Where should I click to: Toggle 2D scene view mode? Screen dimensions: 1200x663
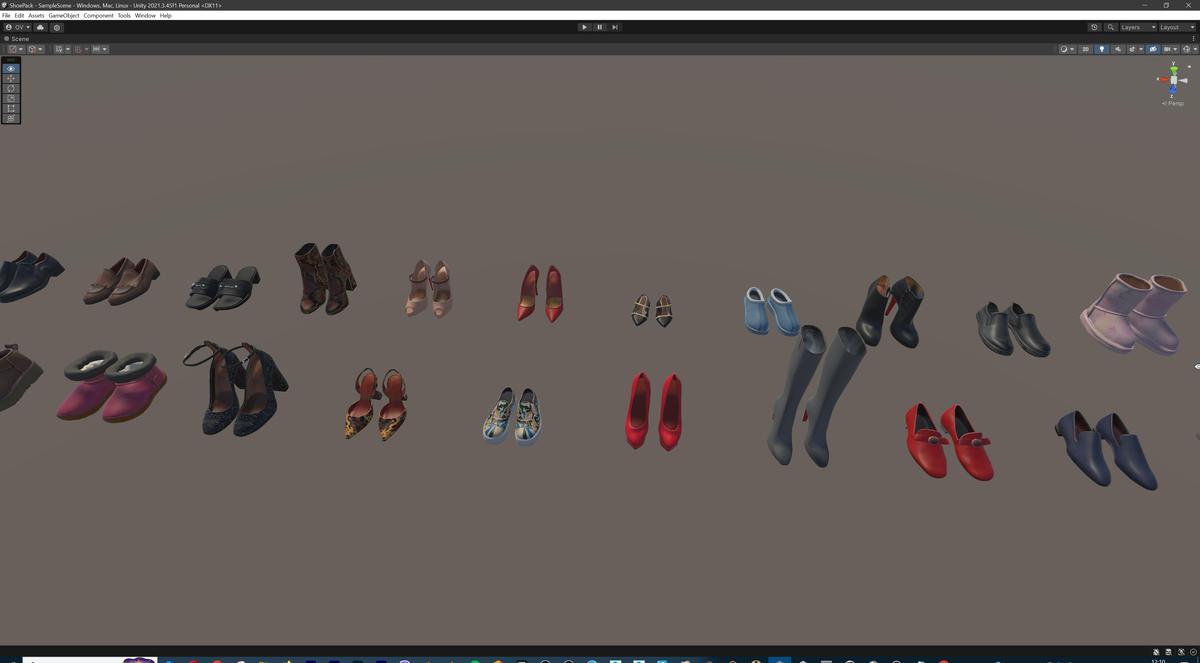[x=1084, y=48]
